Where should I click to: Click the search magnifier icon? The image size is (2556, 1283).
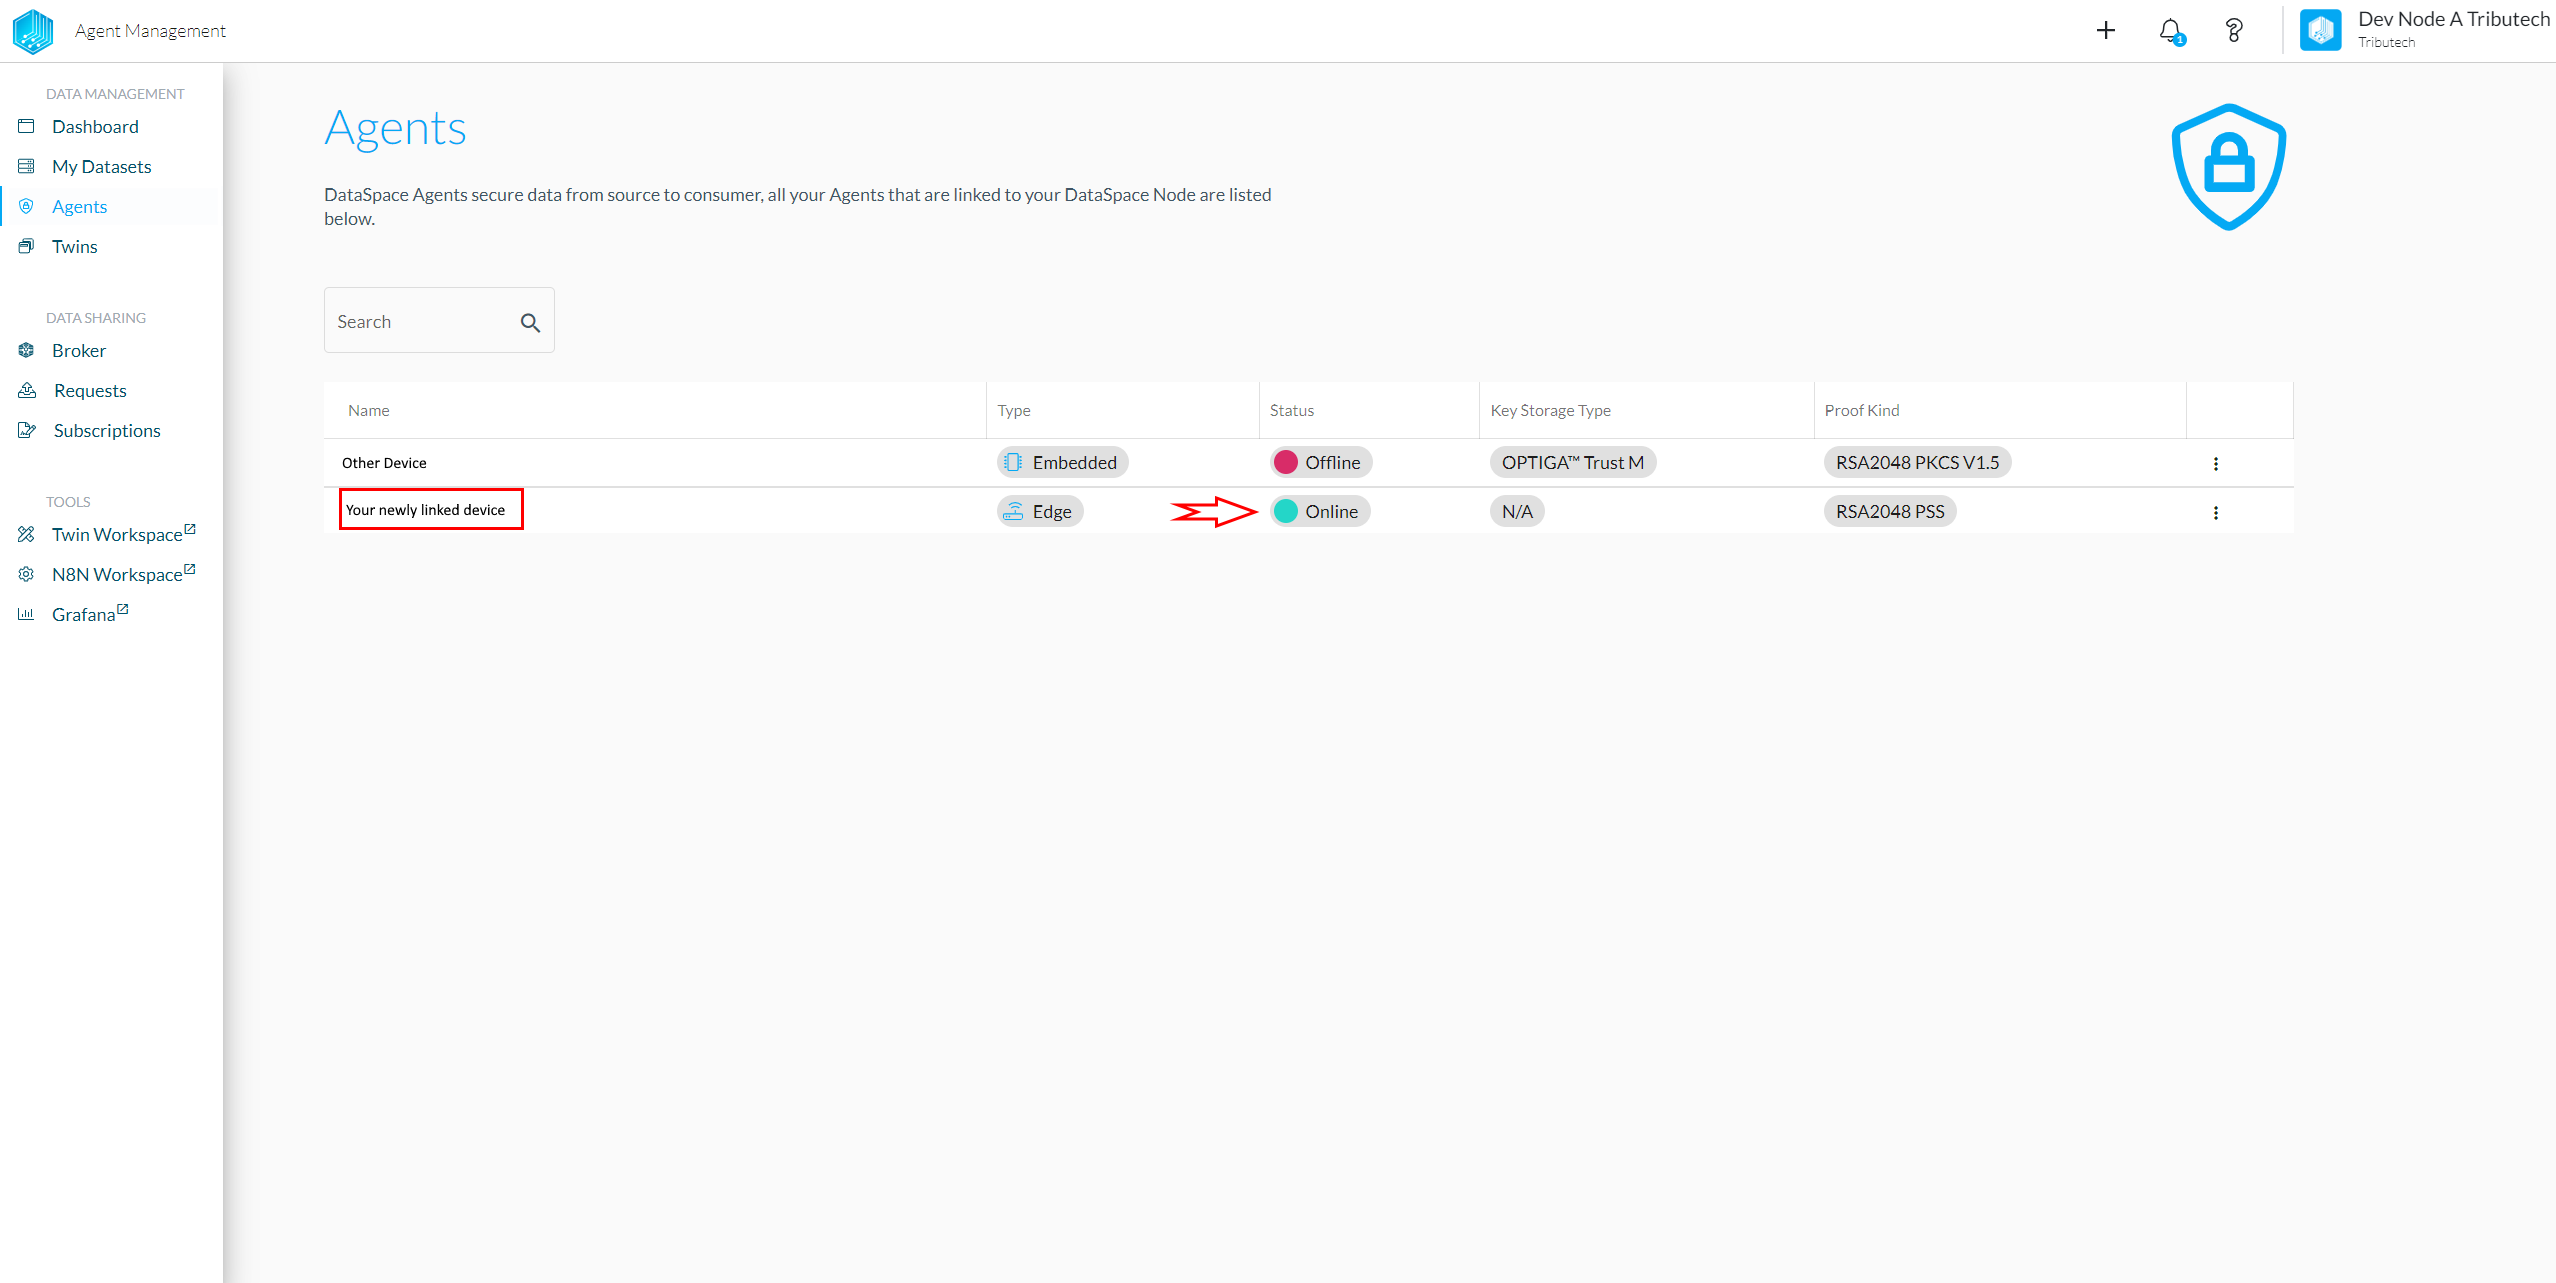pos(530,322)
